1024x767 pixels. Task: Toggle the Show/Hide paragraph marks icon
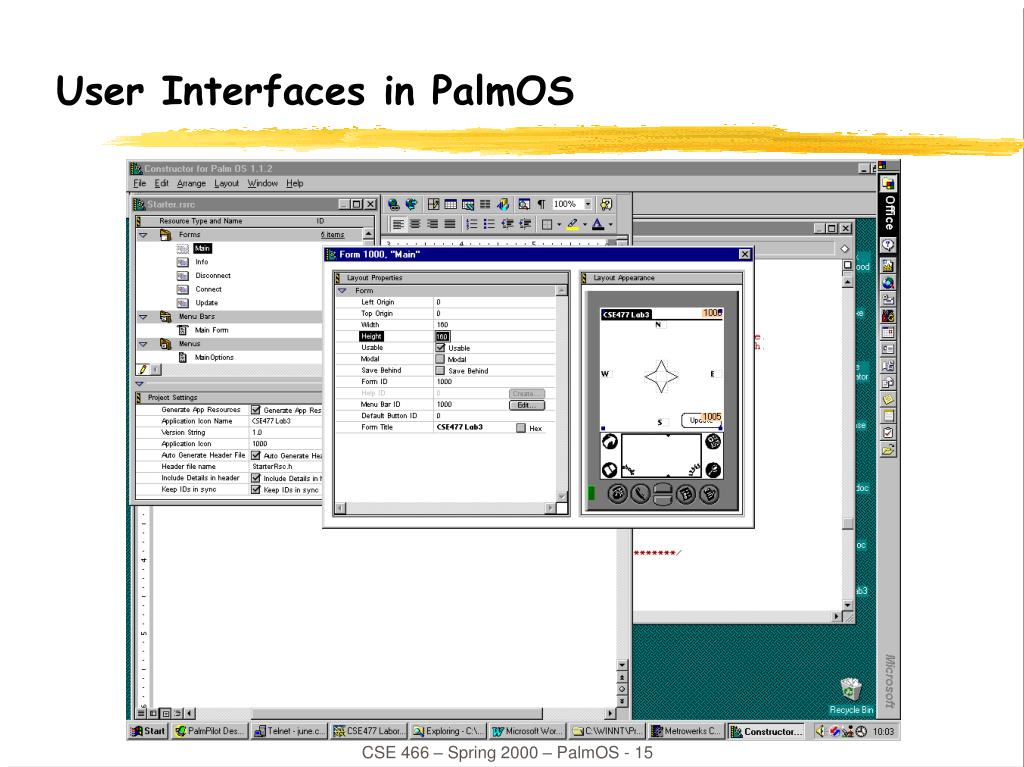pos(541,204)
